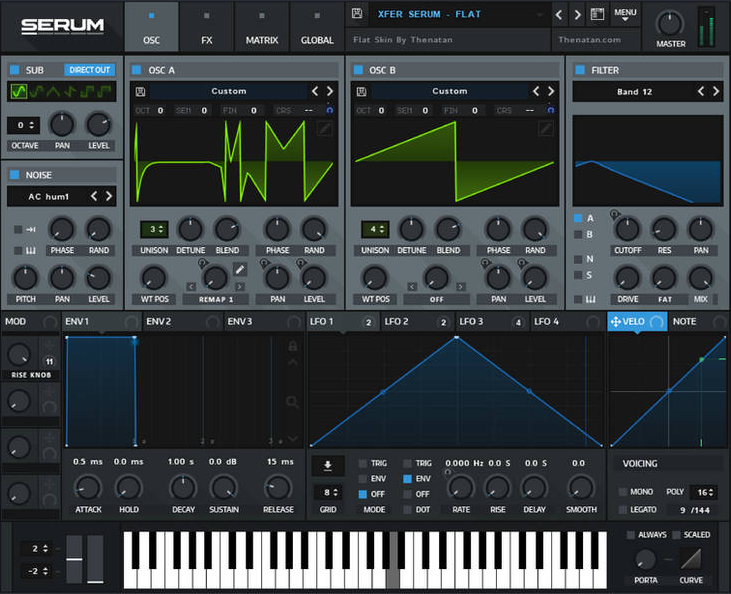Open the AC hum1 noise selector

pos(48,197)
